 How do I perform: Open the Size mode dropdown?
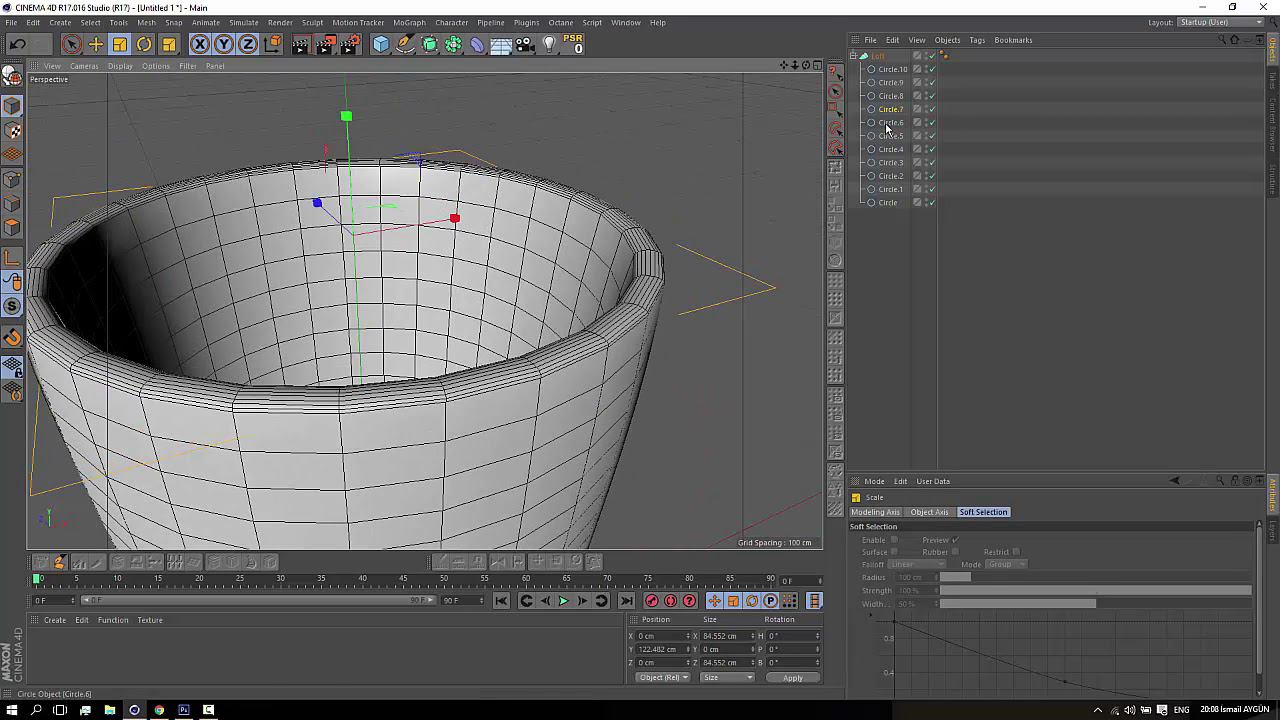727,678
